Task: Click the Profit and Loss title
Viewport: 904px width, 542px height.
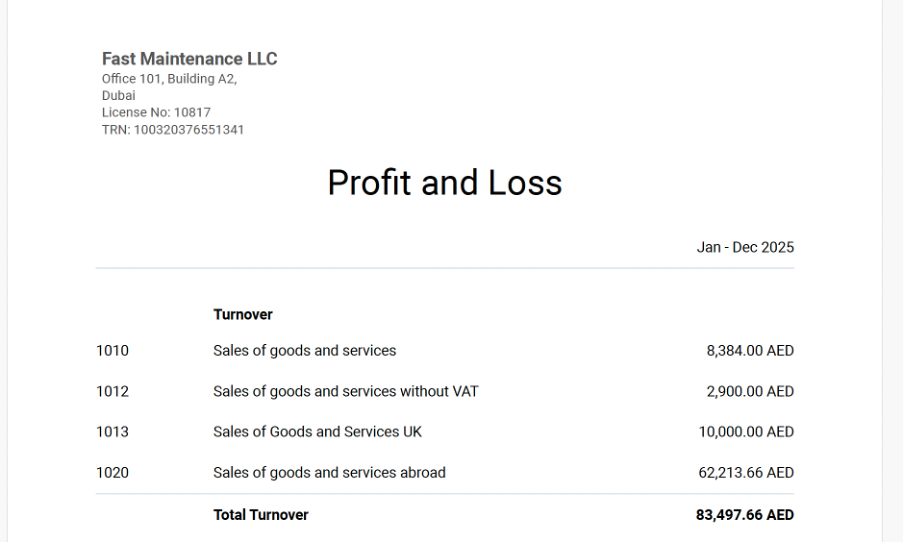Action: tap(445, 183)
